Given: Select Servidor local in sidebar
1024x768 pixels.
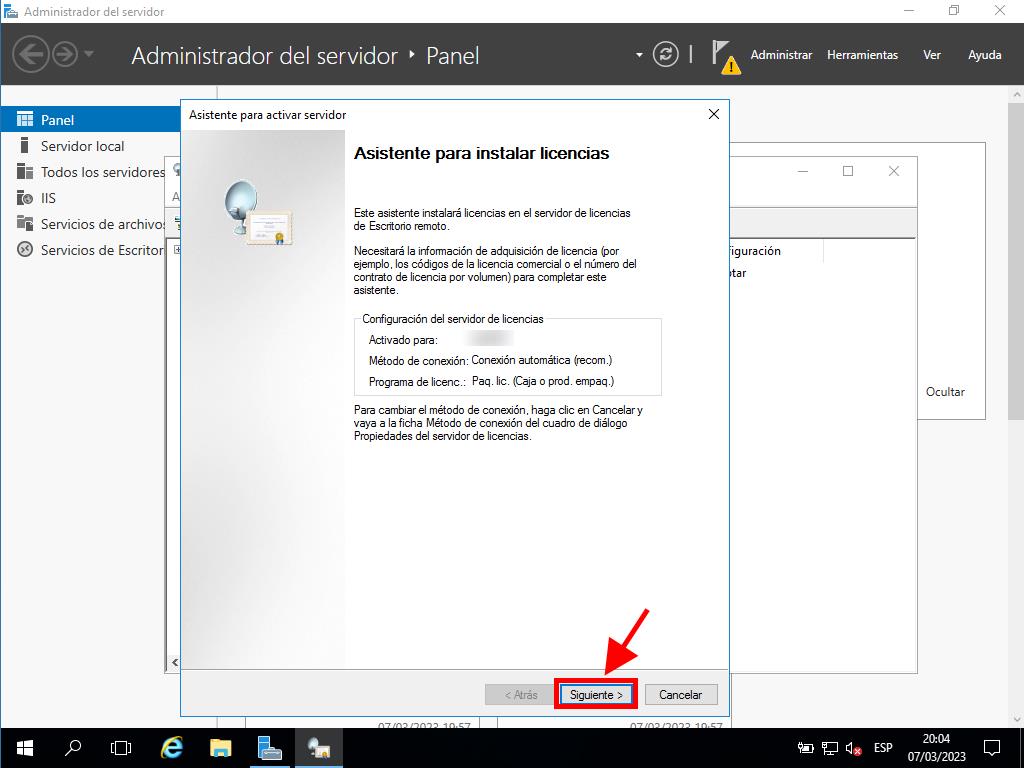Looking at the screenshot, I should click(x=82, y=146).
